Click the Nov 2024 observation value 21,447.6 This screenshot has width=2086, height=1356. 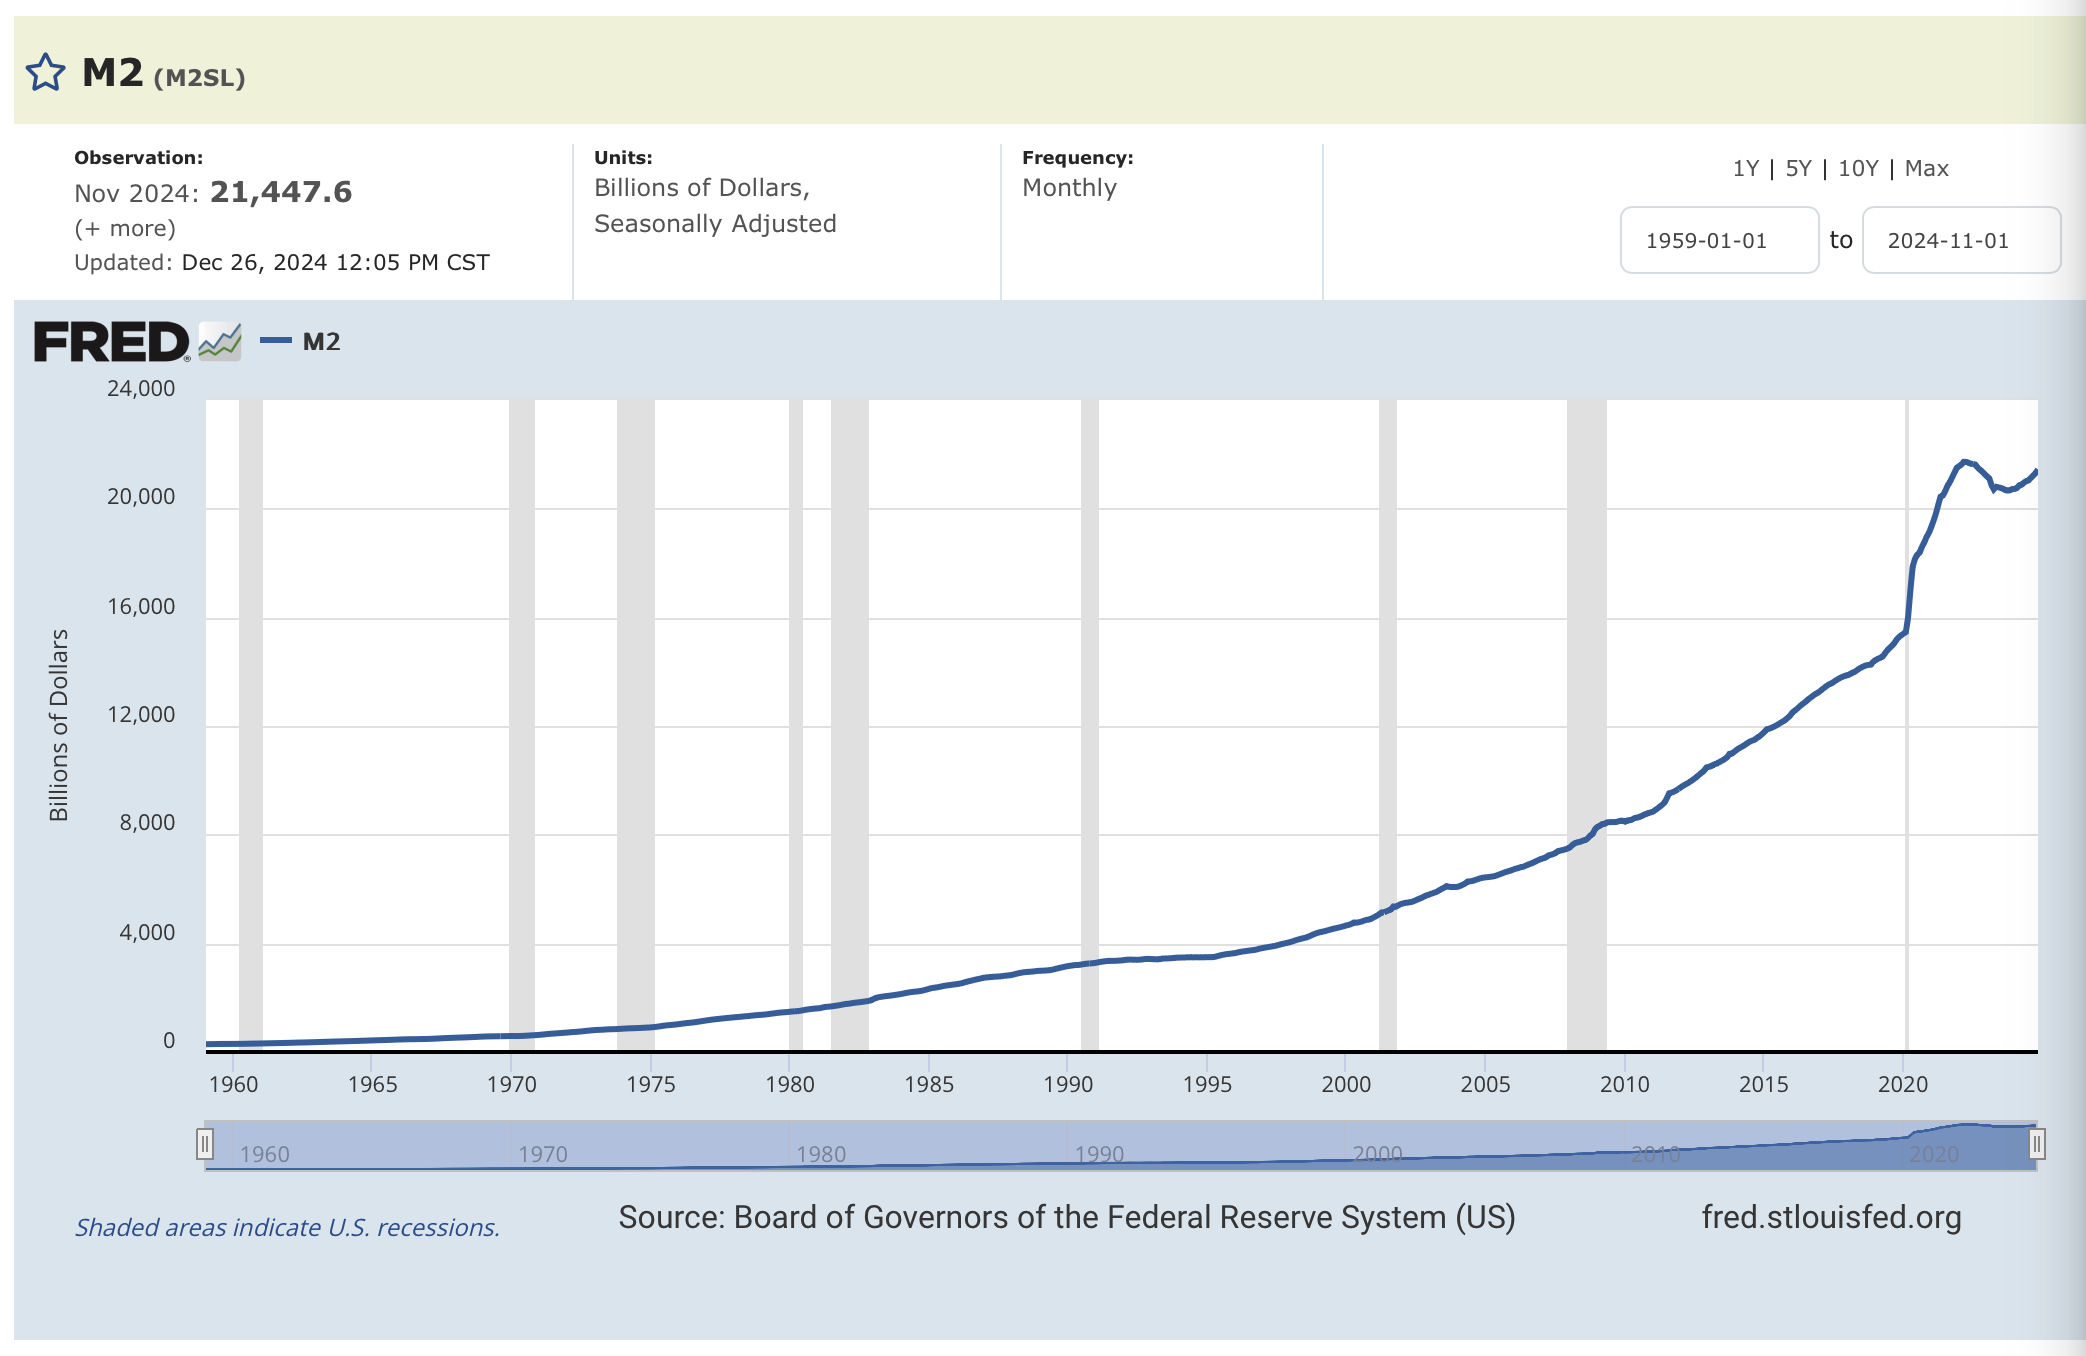pyautogui.click(x=281, y=192)
